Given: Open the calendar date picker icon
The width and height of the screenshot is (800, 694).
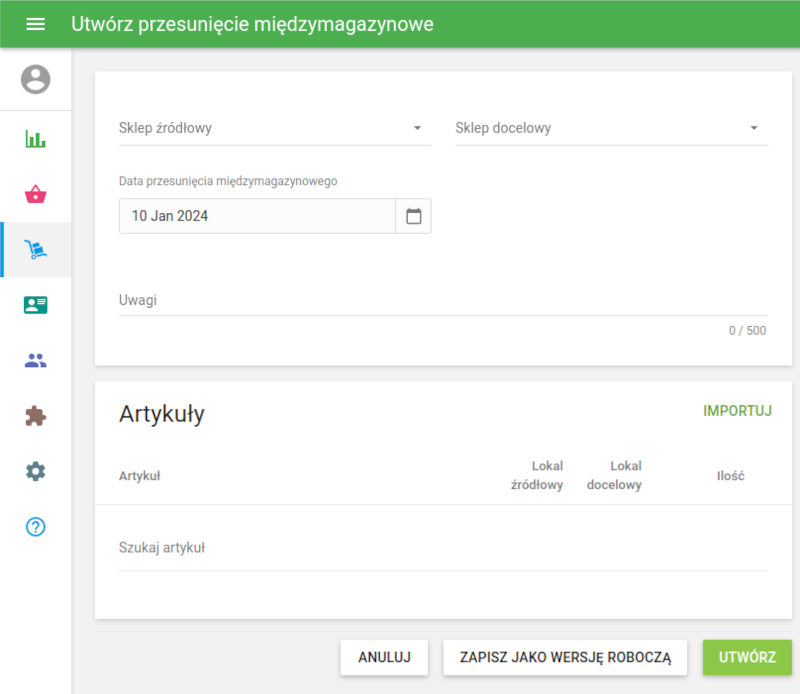Looking at the screenshot, I should coord(414,215).
